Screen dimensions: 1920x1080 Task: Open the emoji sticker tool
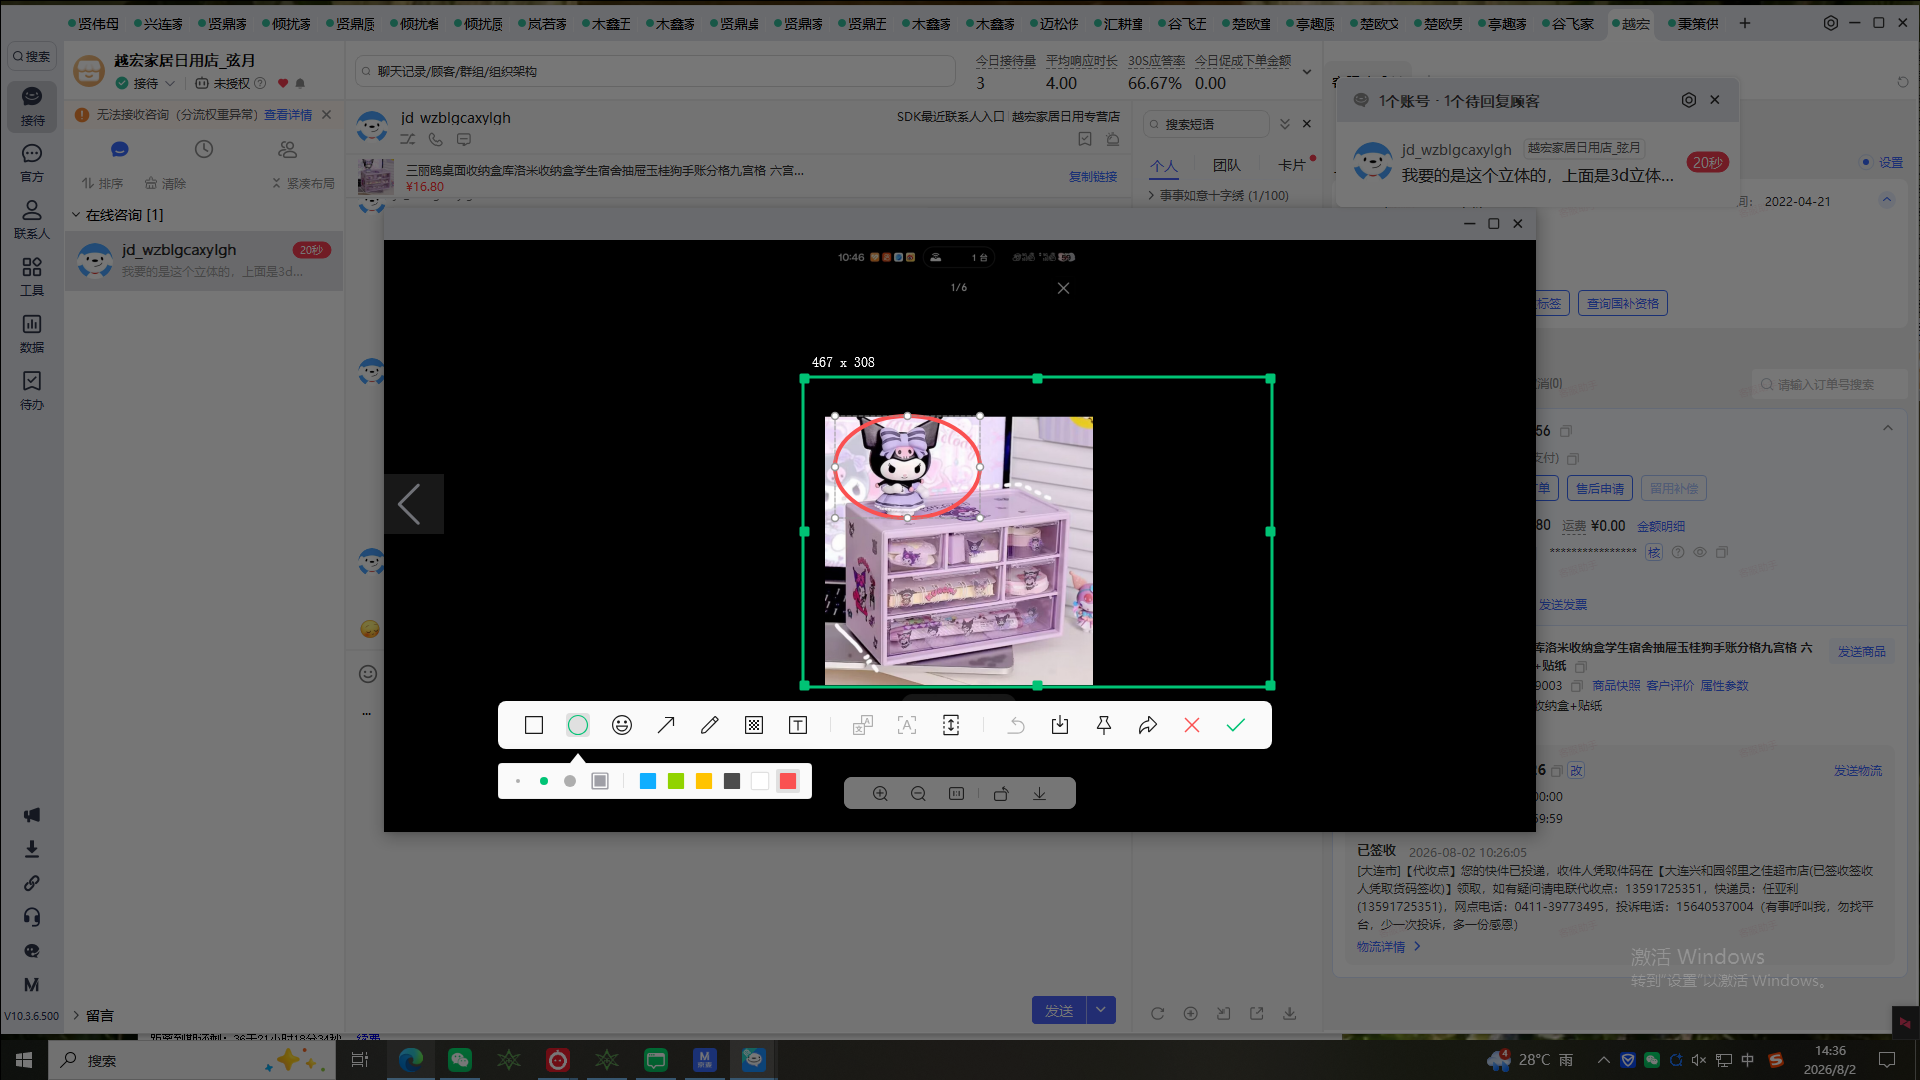pos(622,725)
